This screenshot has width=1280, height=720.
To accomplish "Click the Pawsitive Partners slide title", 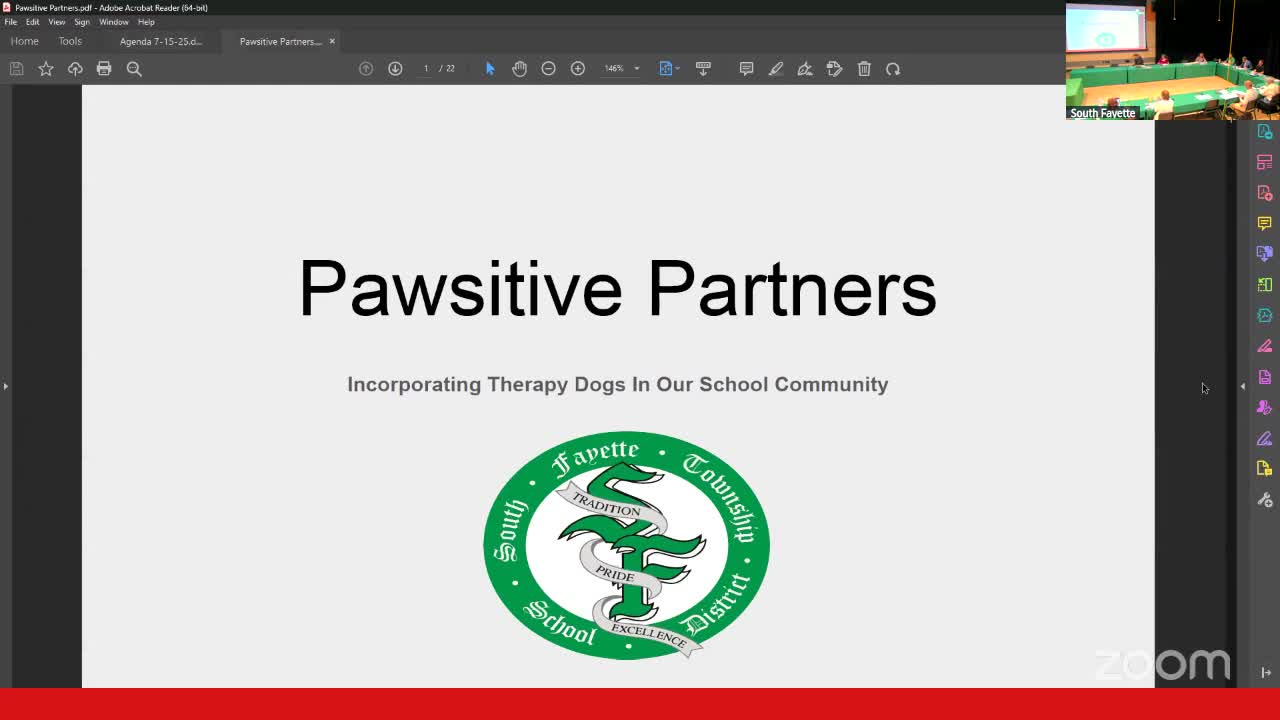I will [x=617, y=288].
